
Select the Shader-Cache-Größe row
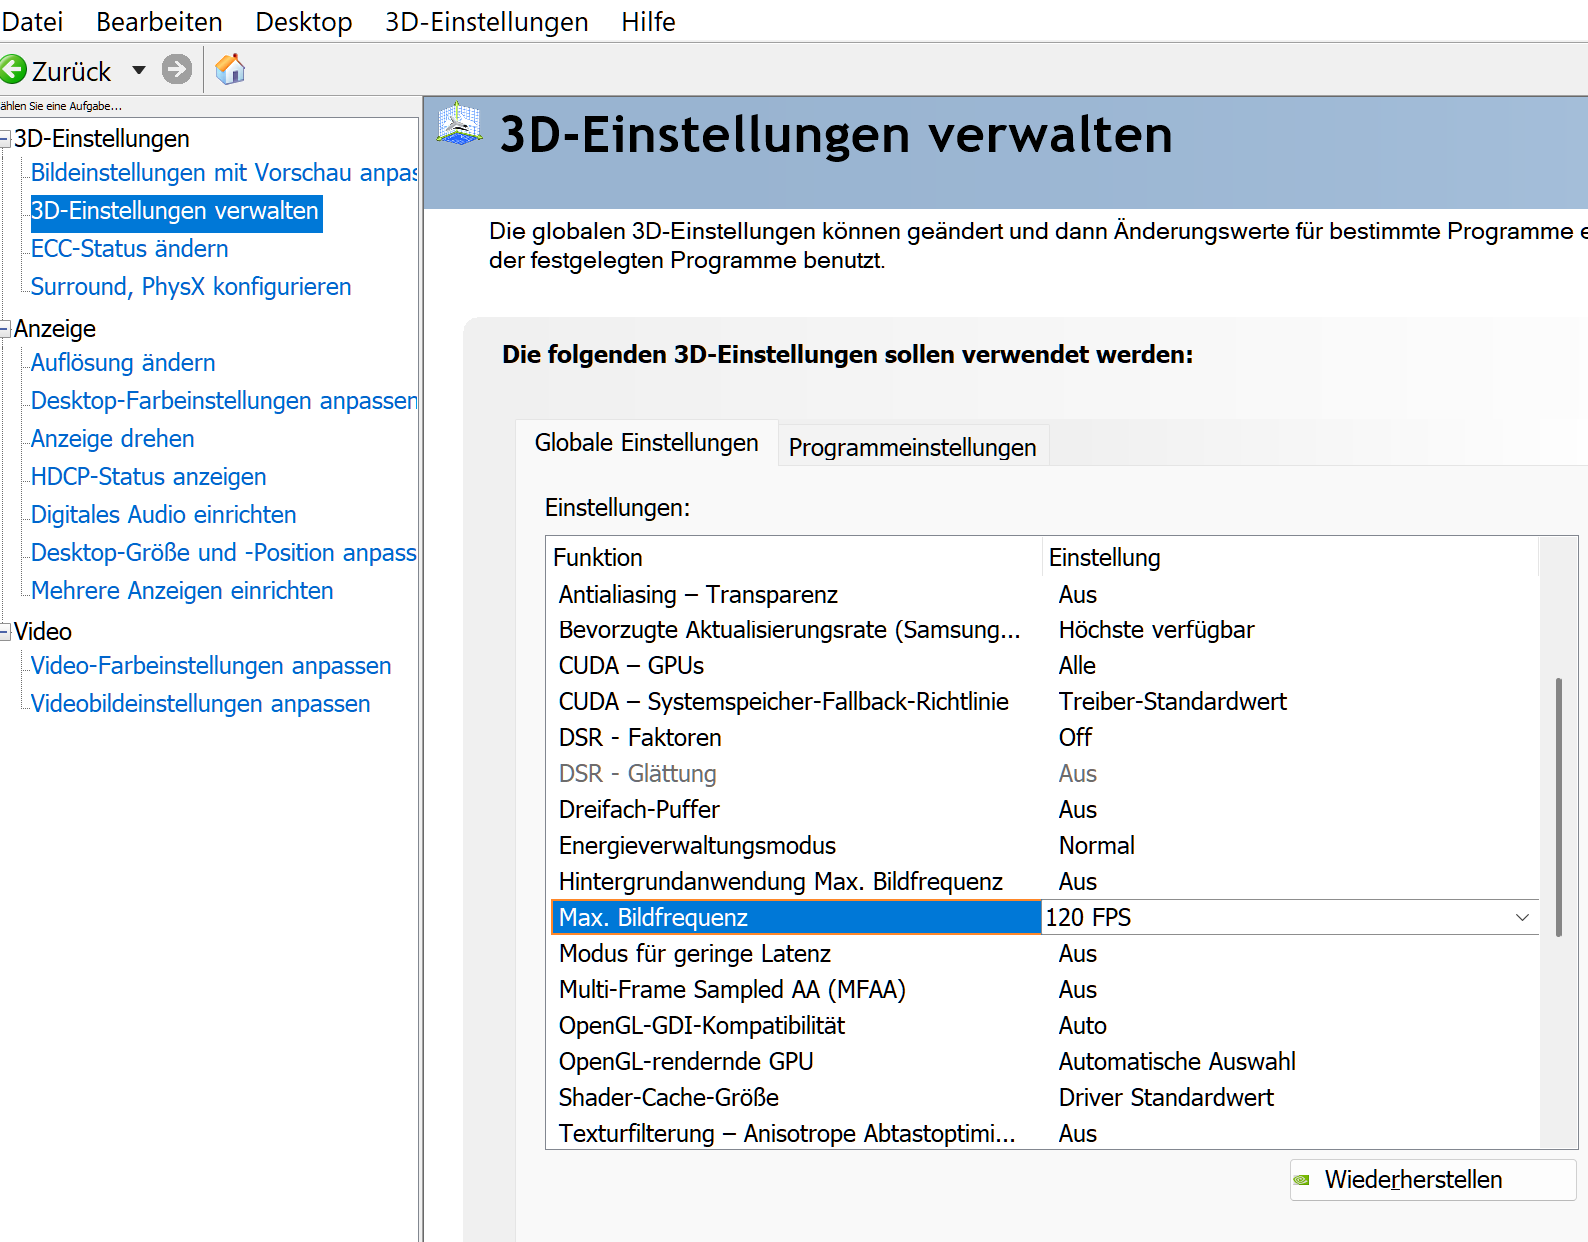click(1043, 1098)
